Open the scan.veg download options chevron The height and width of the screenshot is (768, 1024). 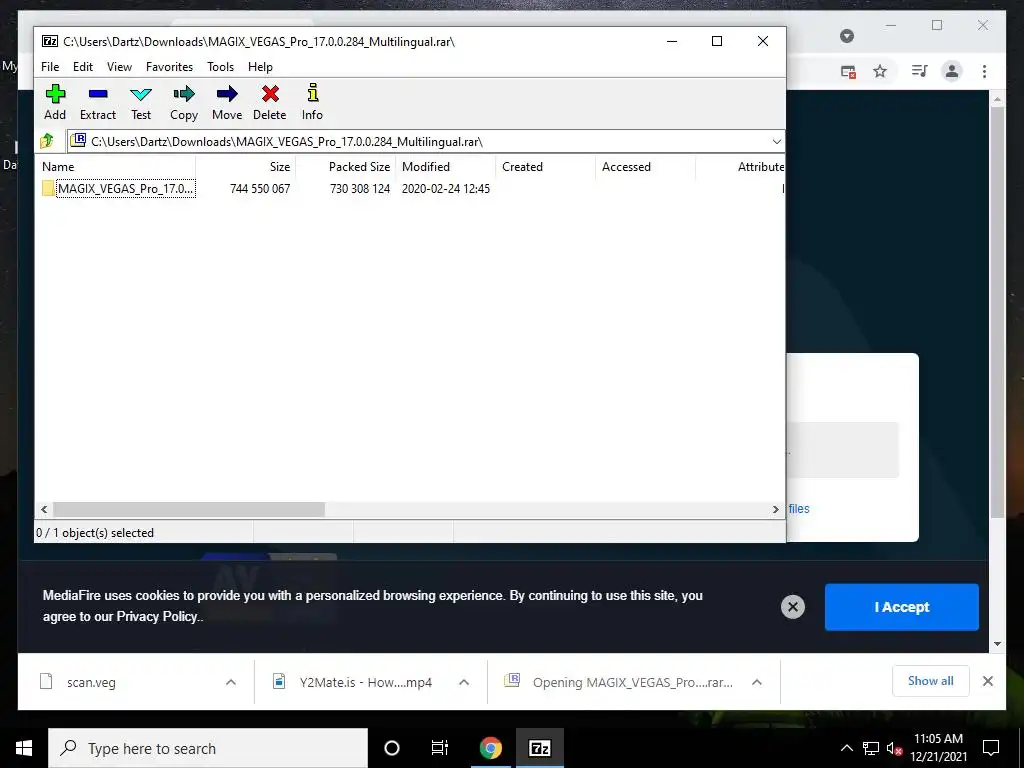click(x=231, y=682)
